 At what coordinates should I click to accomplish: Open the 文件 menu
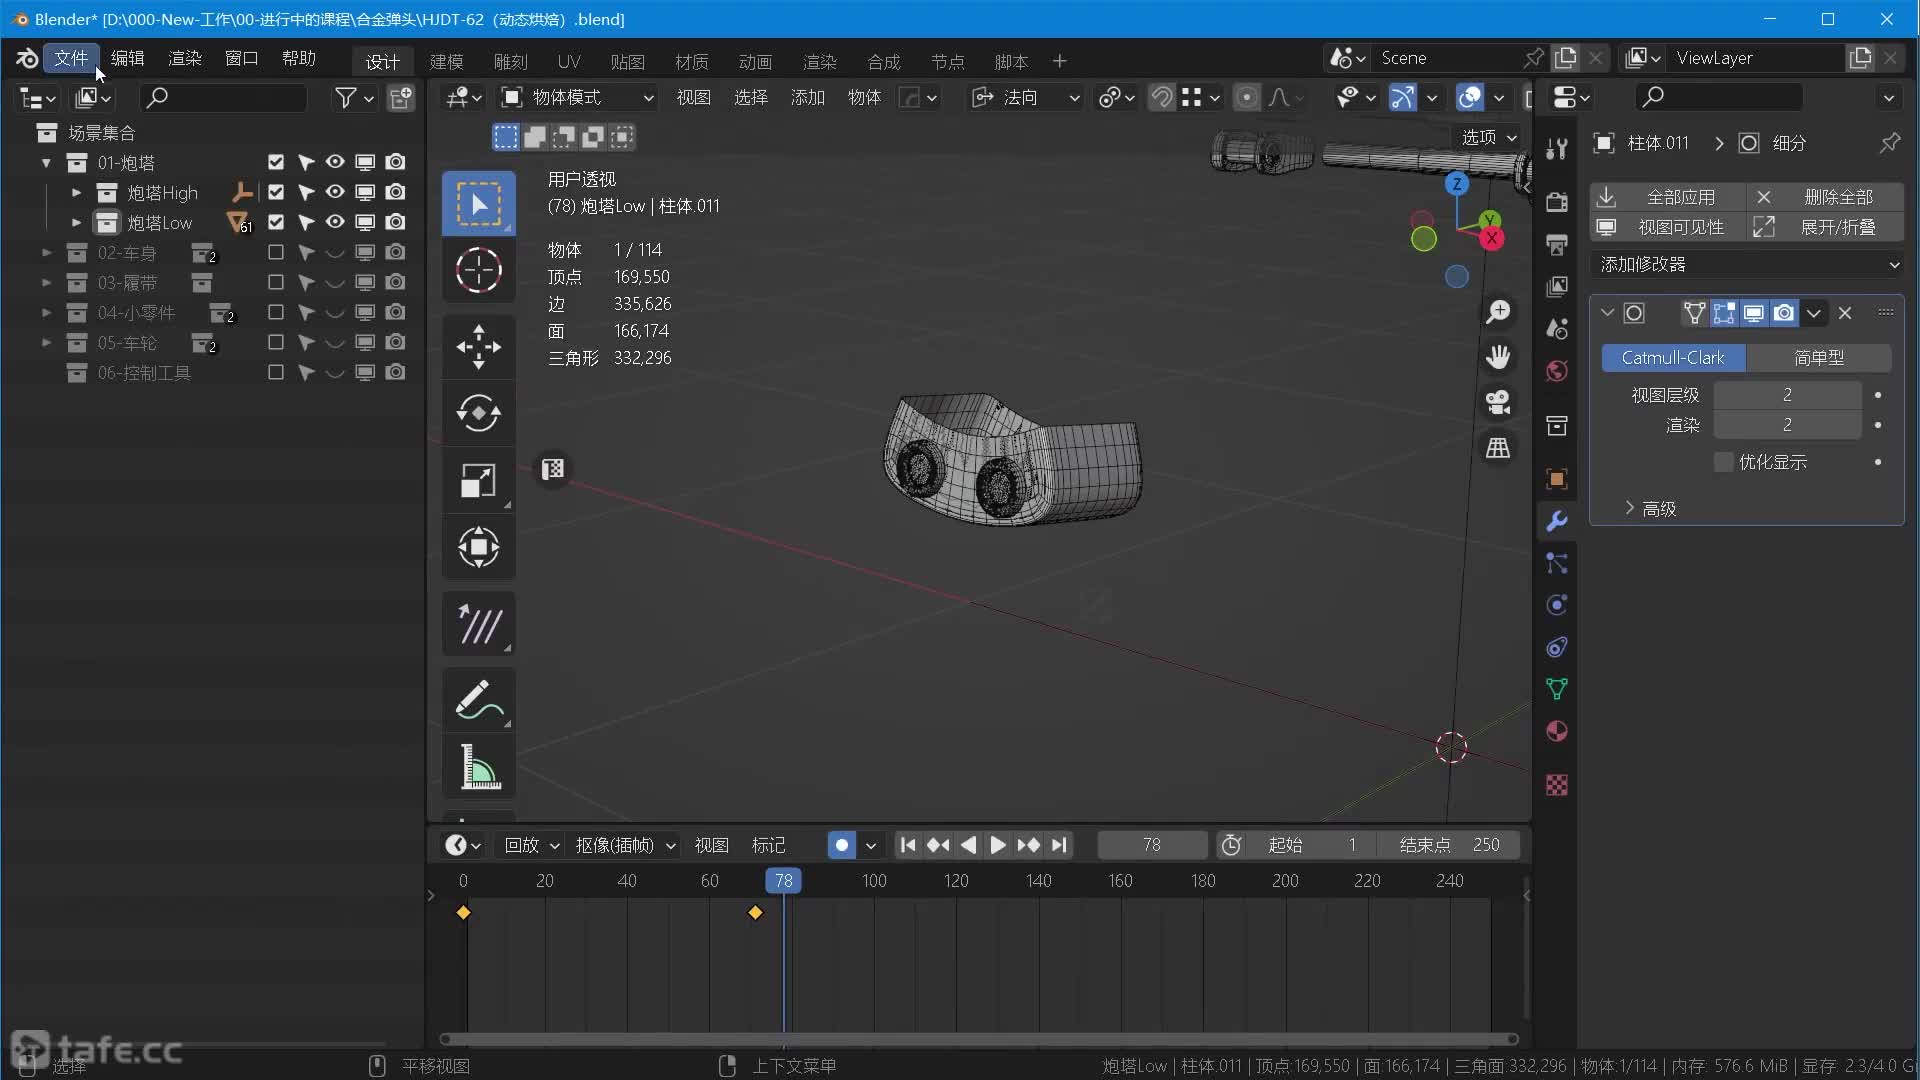71,58
